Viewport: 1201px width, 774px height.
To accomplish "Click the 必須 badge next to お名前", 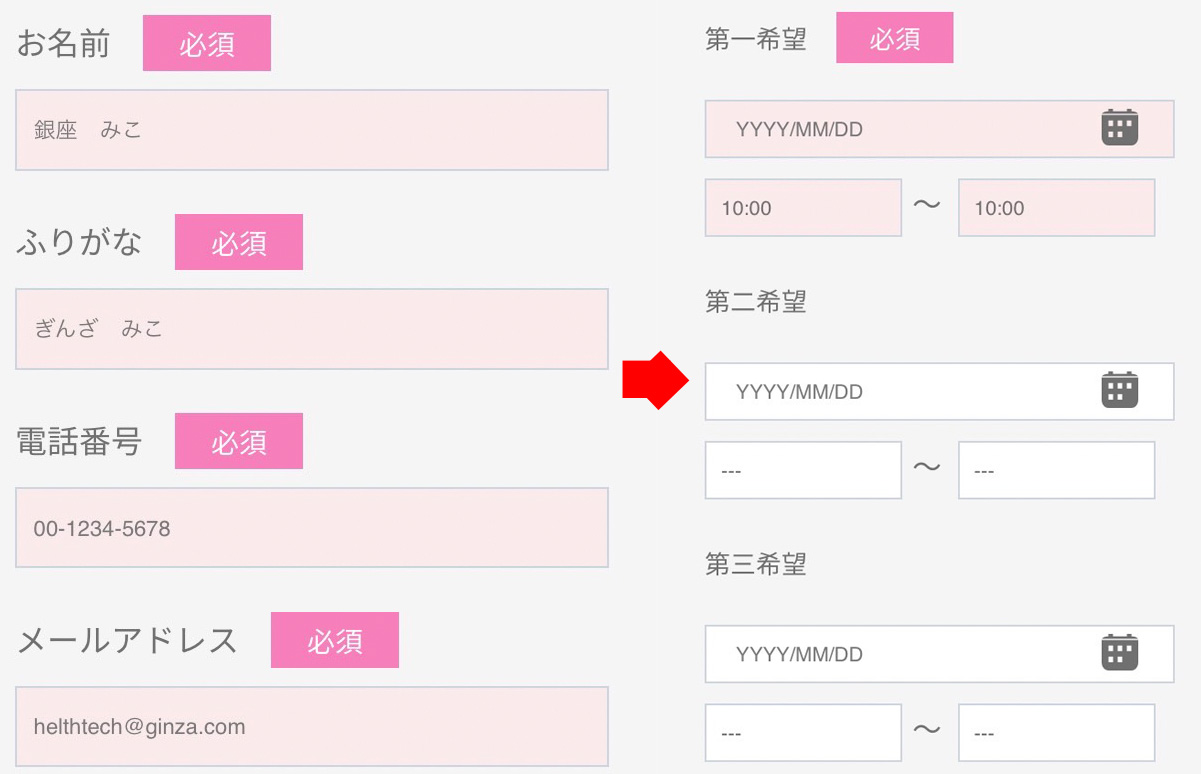I will click(x=207, y=43).
